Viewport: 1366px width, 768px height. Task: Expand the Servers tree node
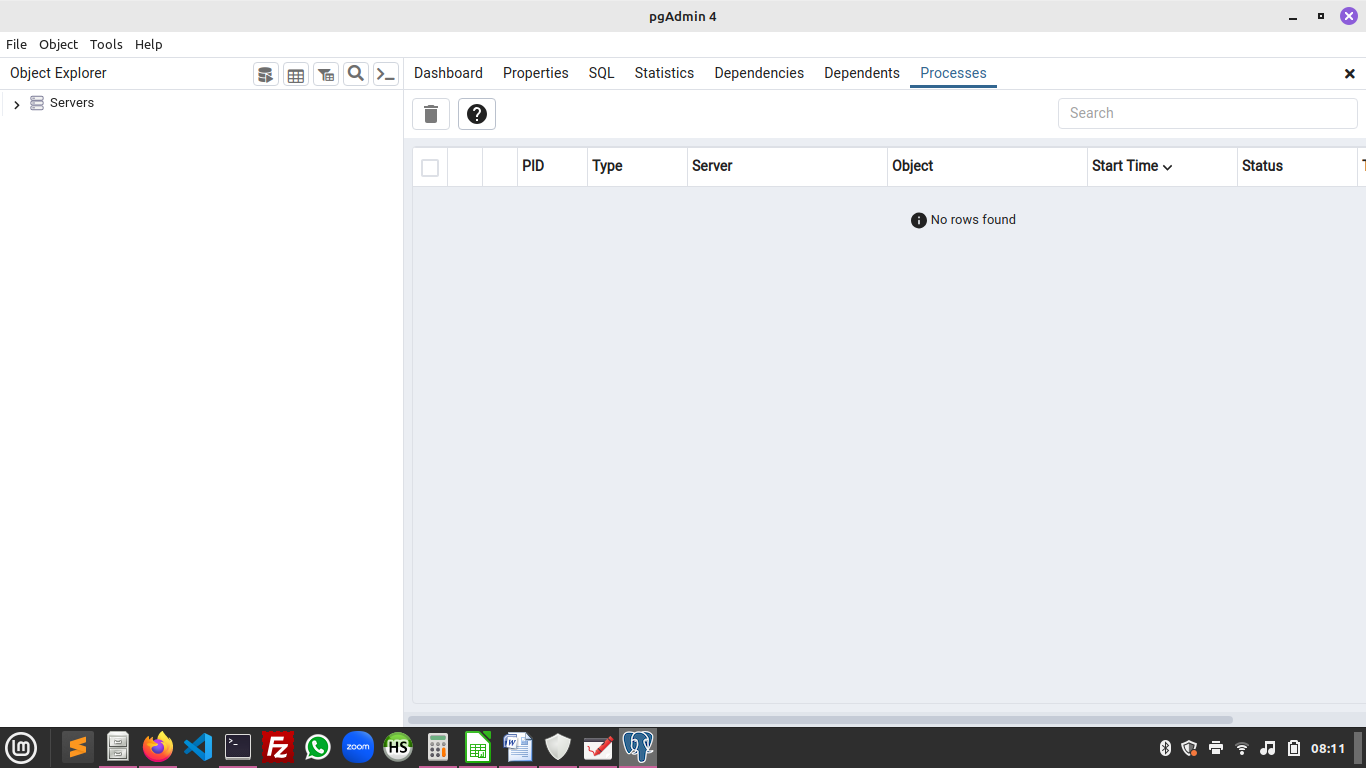[17, 104]
